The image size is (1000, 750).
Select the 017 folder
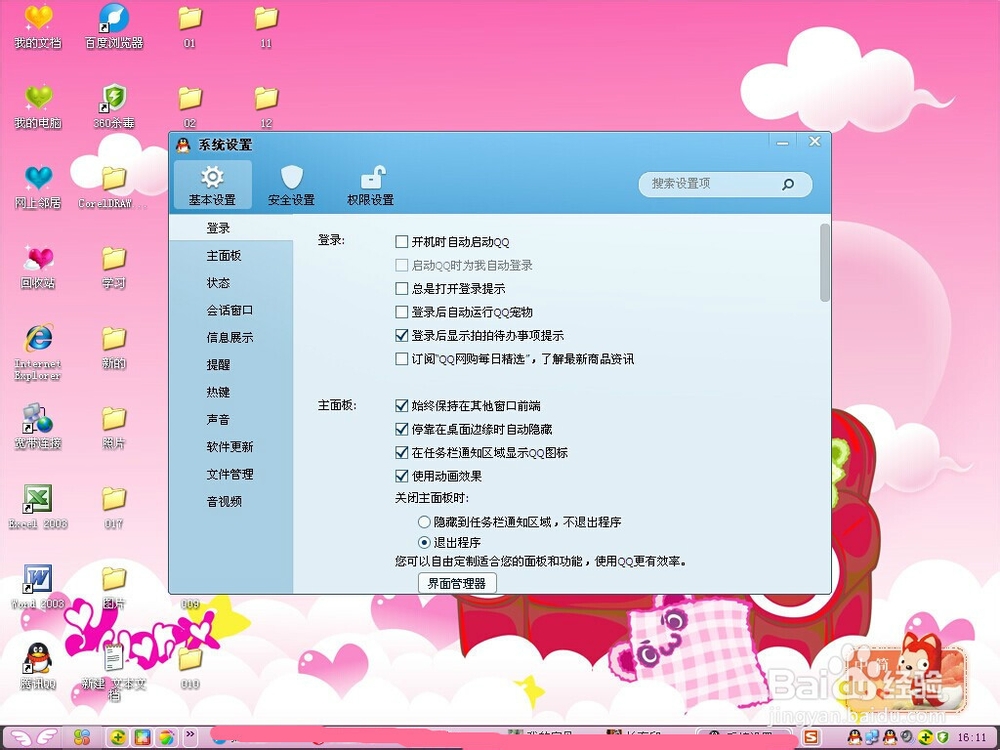[x=114, y=508]
